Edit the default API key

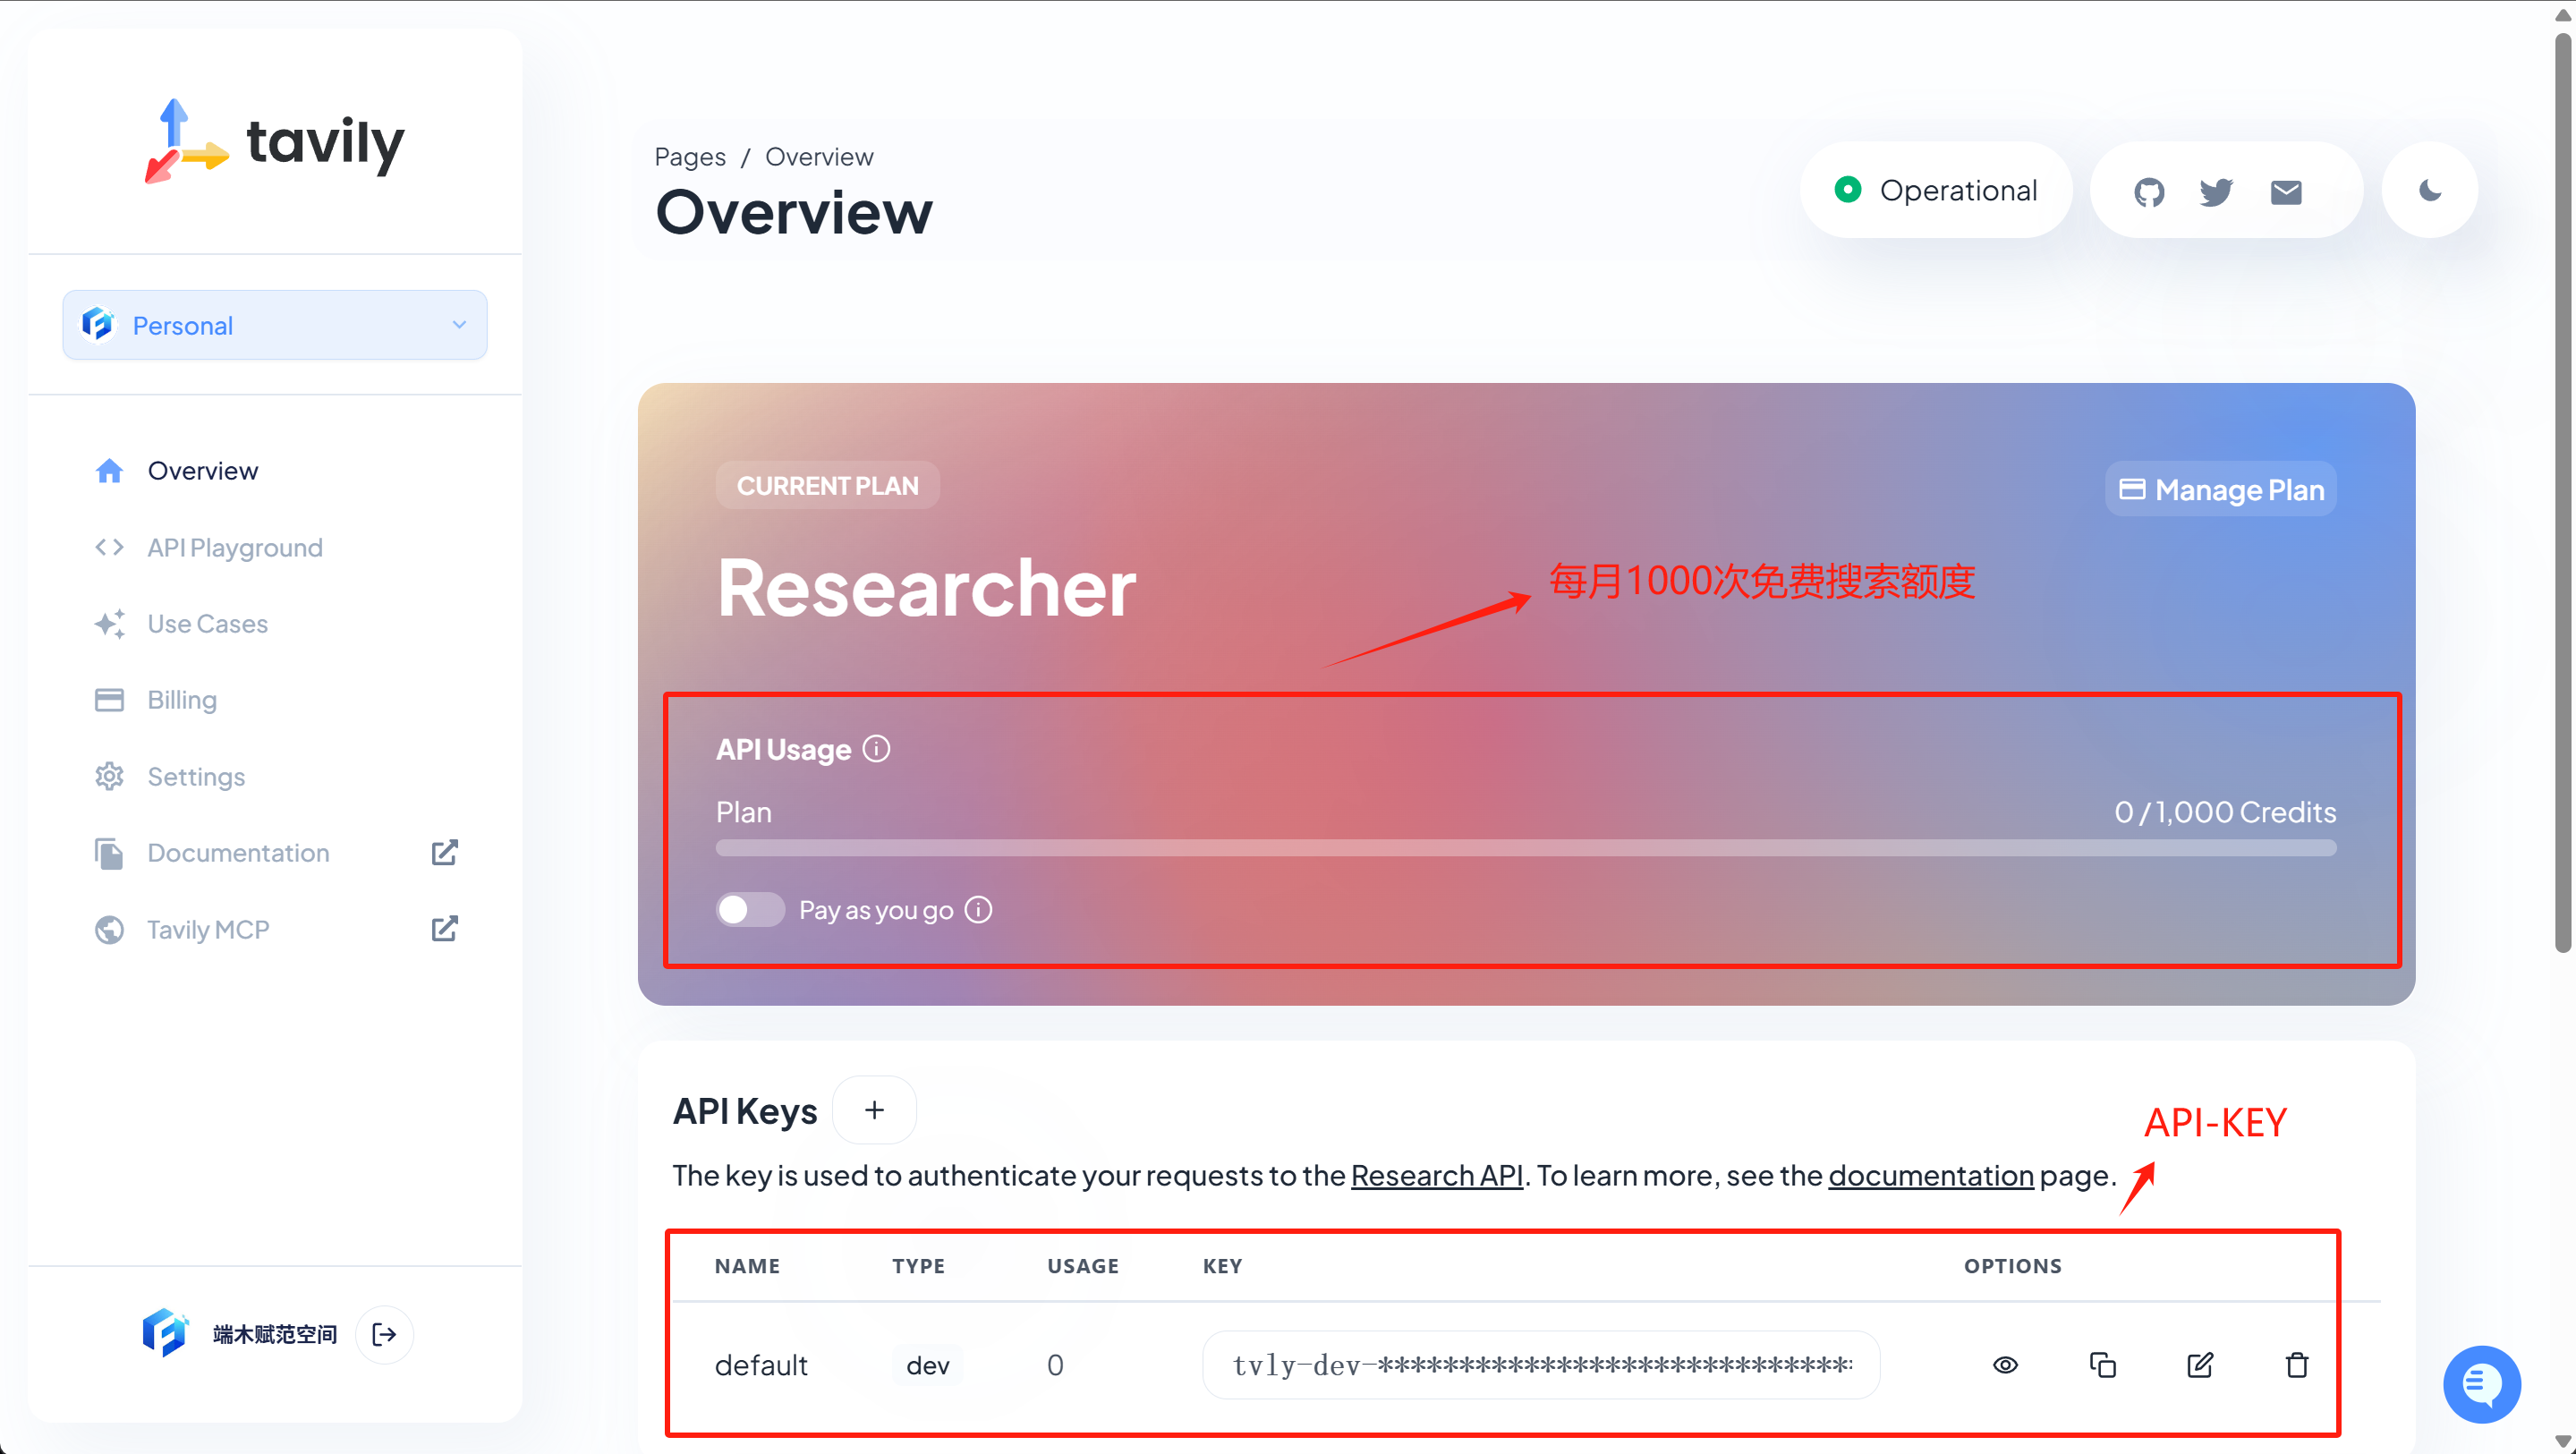point(2199,1365)
